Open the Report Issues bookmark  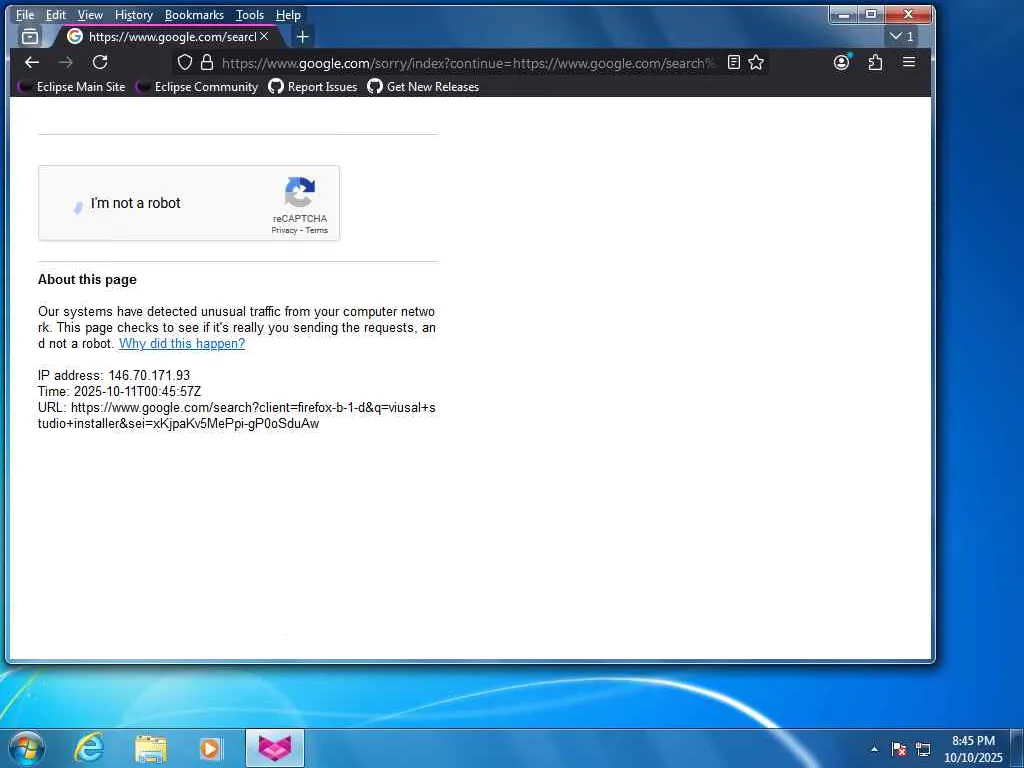(x=313, y=87)
